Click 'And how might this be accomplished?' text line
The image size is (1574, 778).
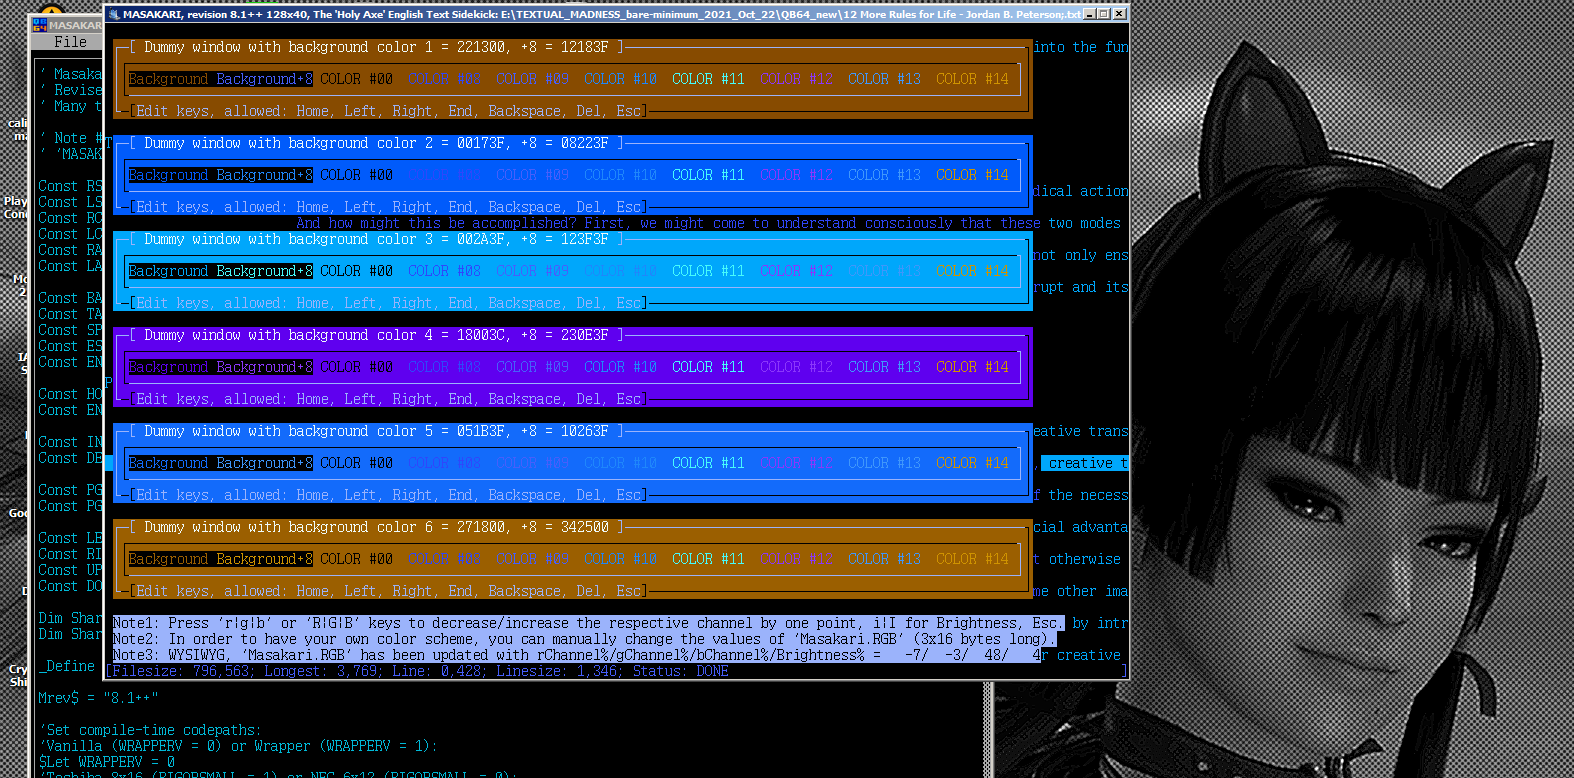708,223
